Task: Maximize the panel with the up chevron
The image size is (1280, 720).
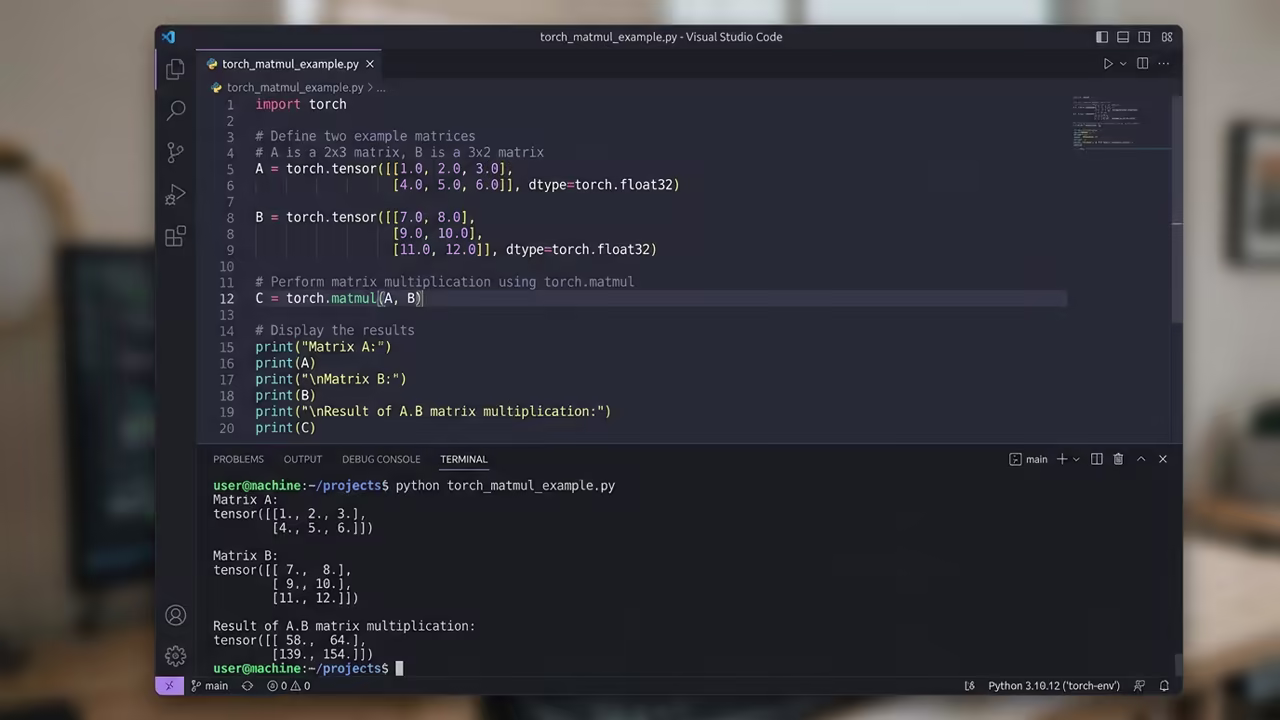Action: [x=1141, y=459]
